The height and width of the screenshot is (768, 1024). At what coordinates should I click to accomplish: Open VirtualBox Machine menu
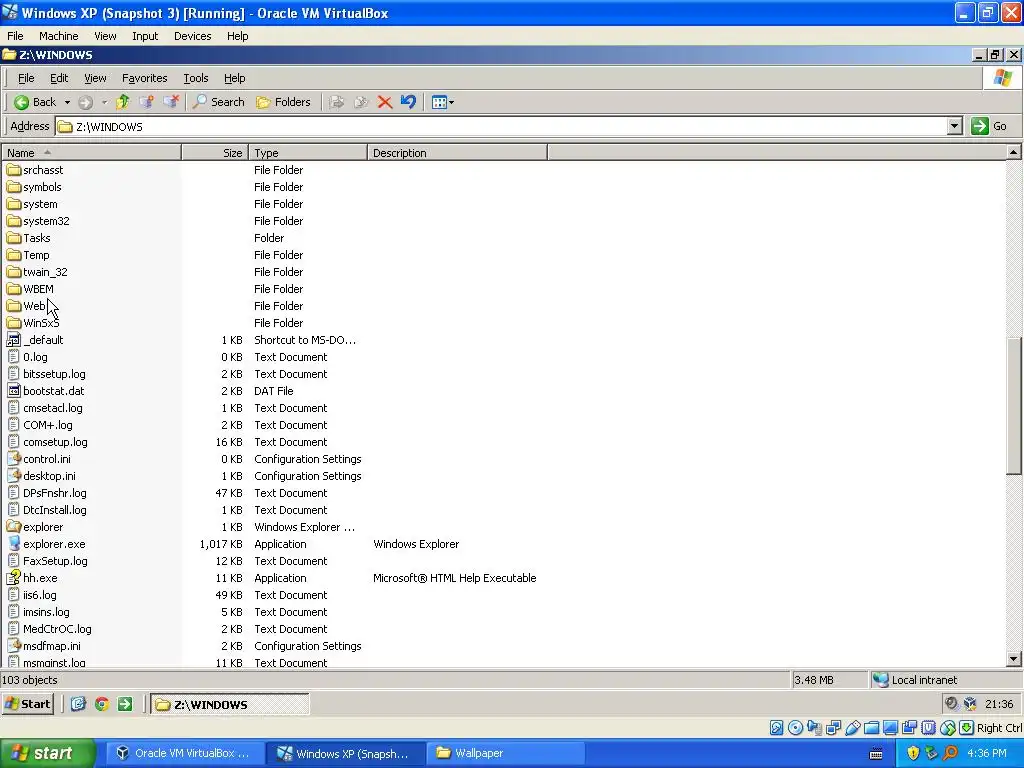(x=58, y=36)
